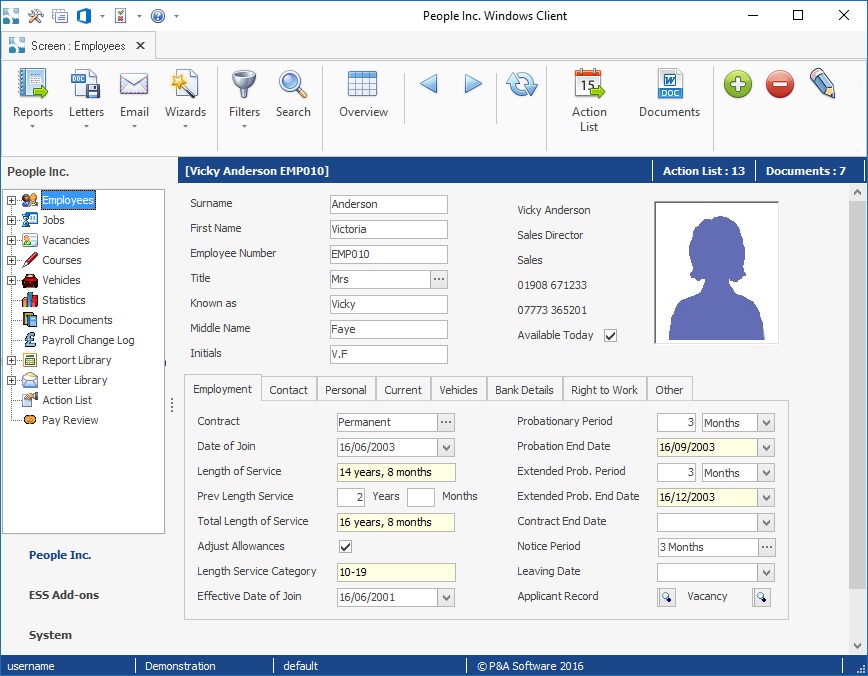
Task: Switch to the Other tab
Action: coord(669,390)
